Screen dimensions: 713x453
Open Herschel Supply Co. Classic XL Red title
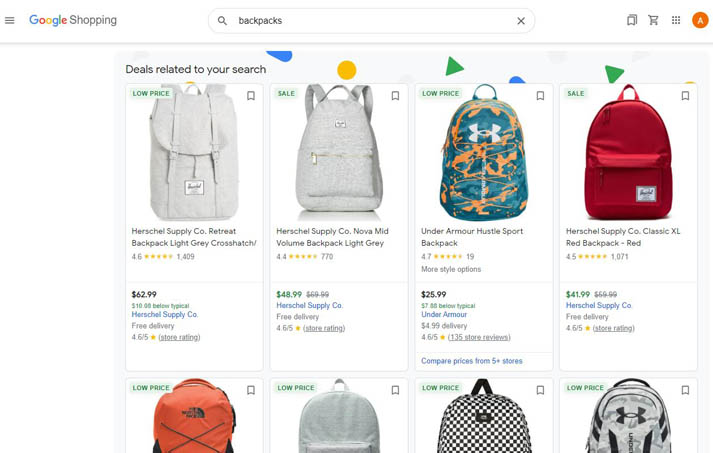pos(623,237)
